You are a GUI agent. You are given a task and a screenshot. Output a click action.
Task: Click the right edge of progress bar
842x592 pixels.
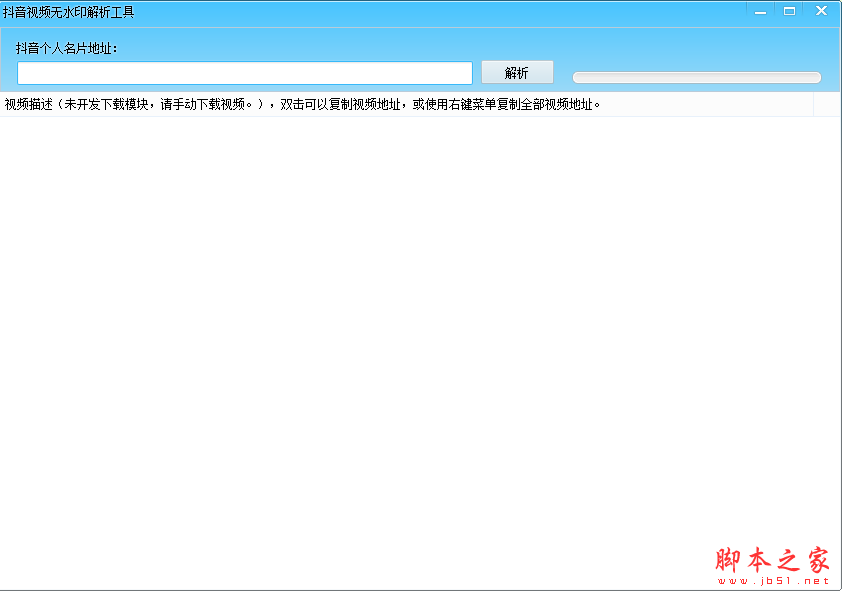(815, 75)
